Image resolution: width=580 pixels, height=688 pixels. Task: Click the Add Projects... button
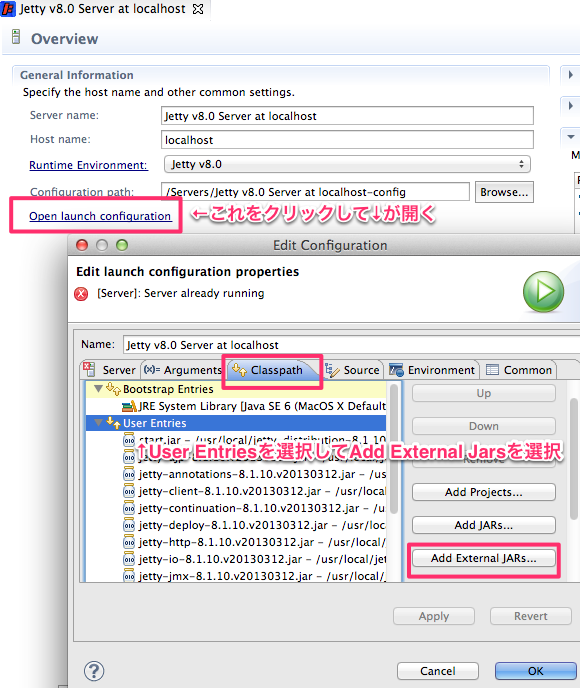[483, 492]
